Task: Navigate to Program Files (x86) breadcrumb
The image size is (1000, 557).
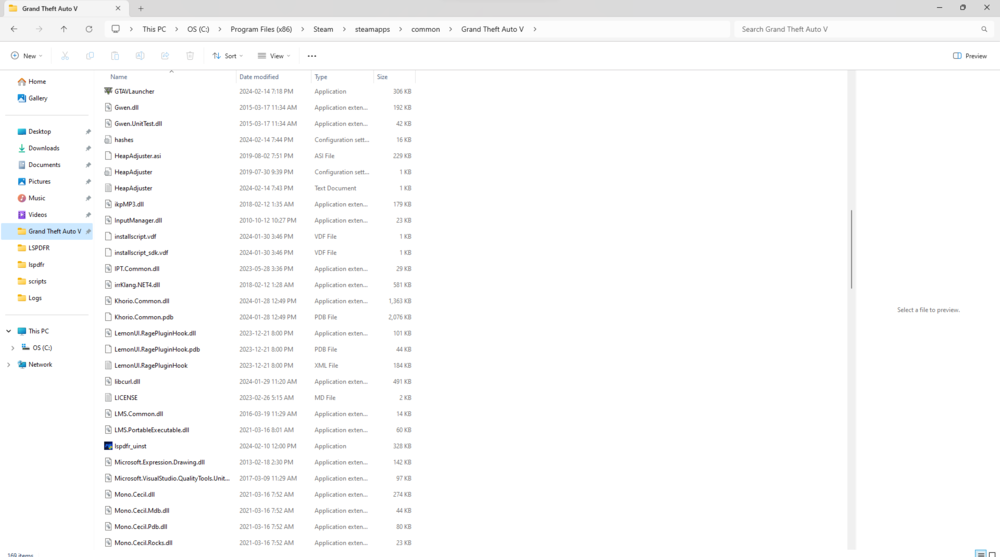Action: click(x=261, y=29)
